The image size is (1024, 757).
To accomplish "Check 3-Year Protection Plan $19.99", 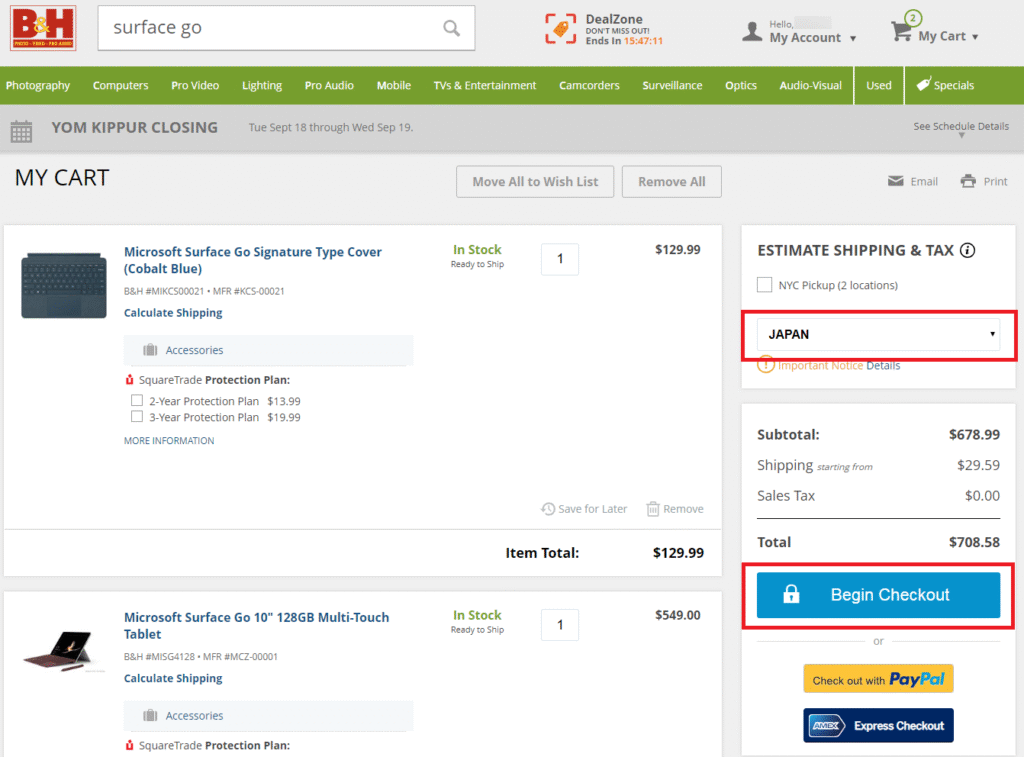I will (x=136, y=417).
